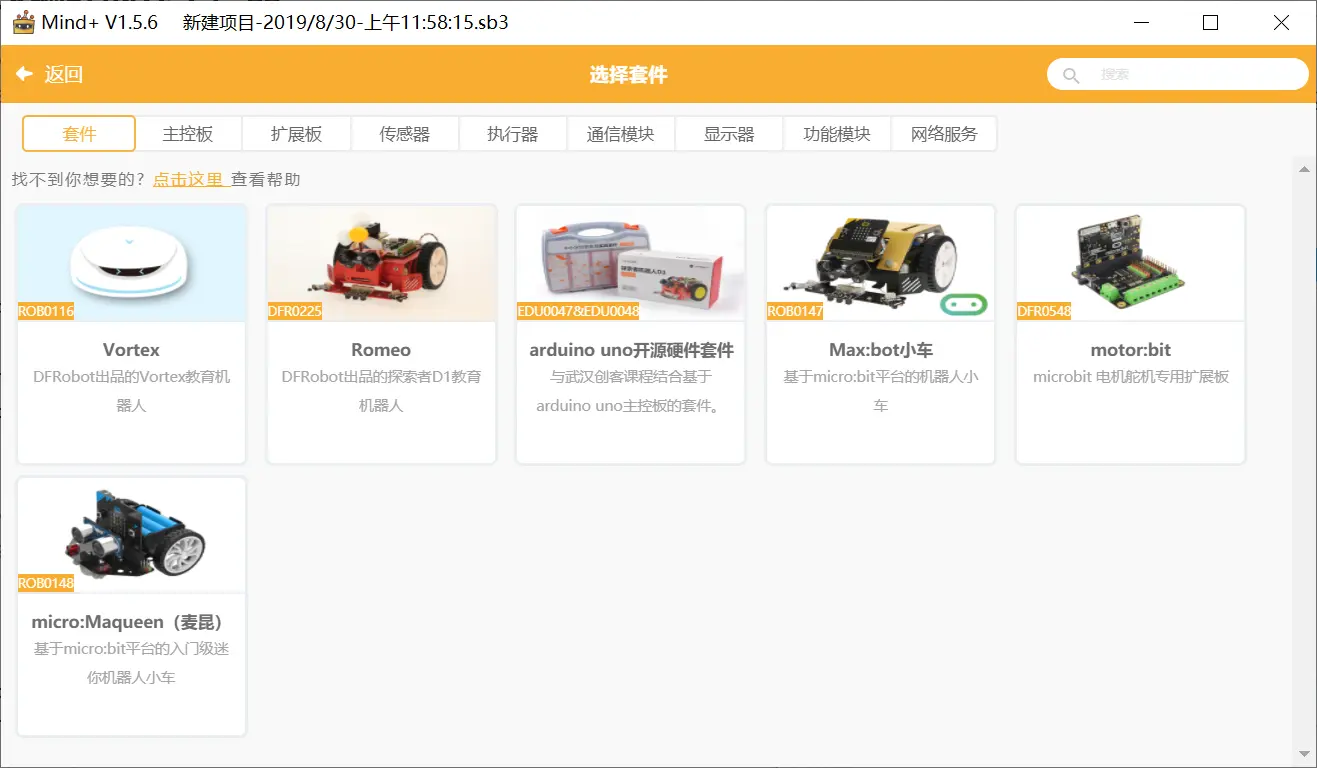The width and height of the screenshot is (1317, 768).
Task: Click the motor:bit title text
Action: click(1130, 350)
